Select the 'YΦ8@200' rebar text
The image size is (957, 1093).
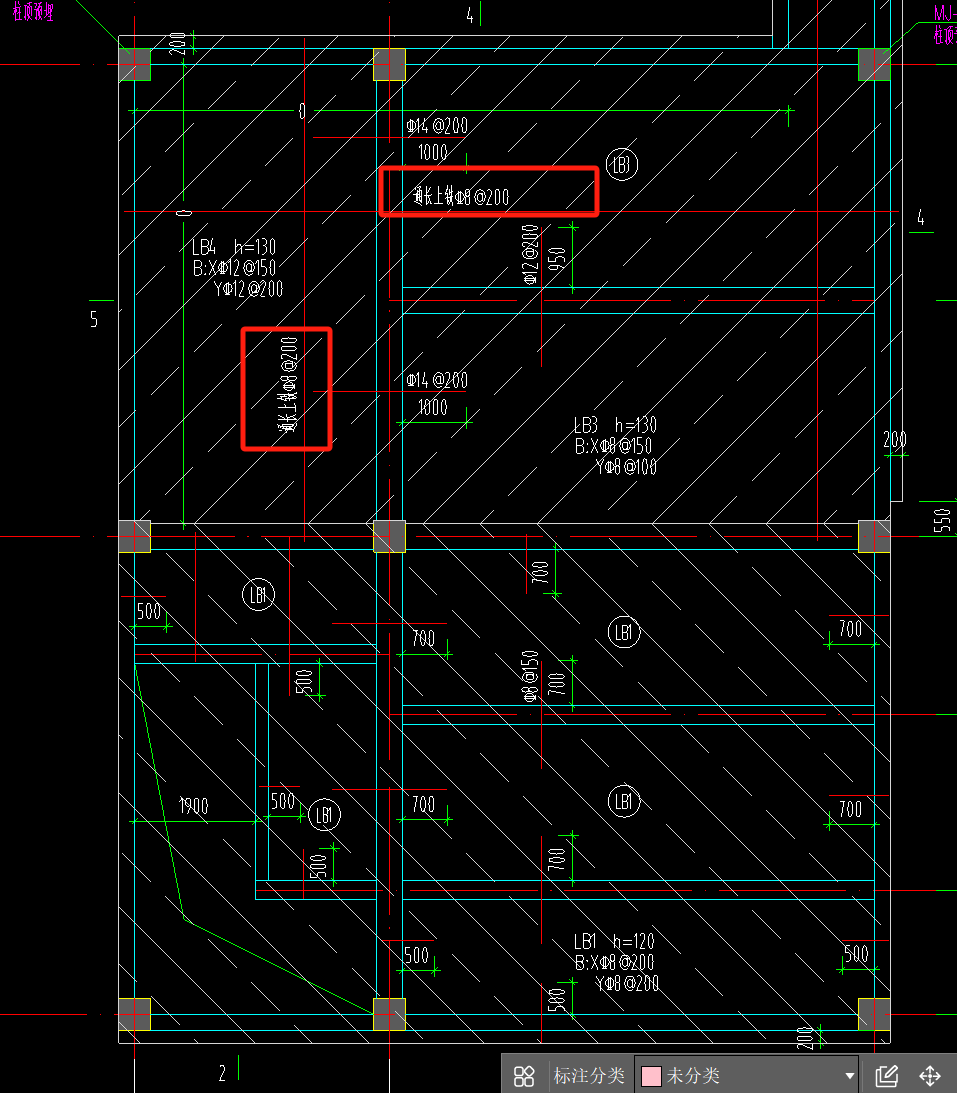tap(627, 983)
